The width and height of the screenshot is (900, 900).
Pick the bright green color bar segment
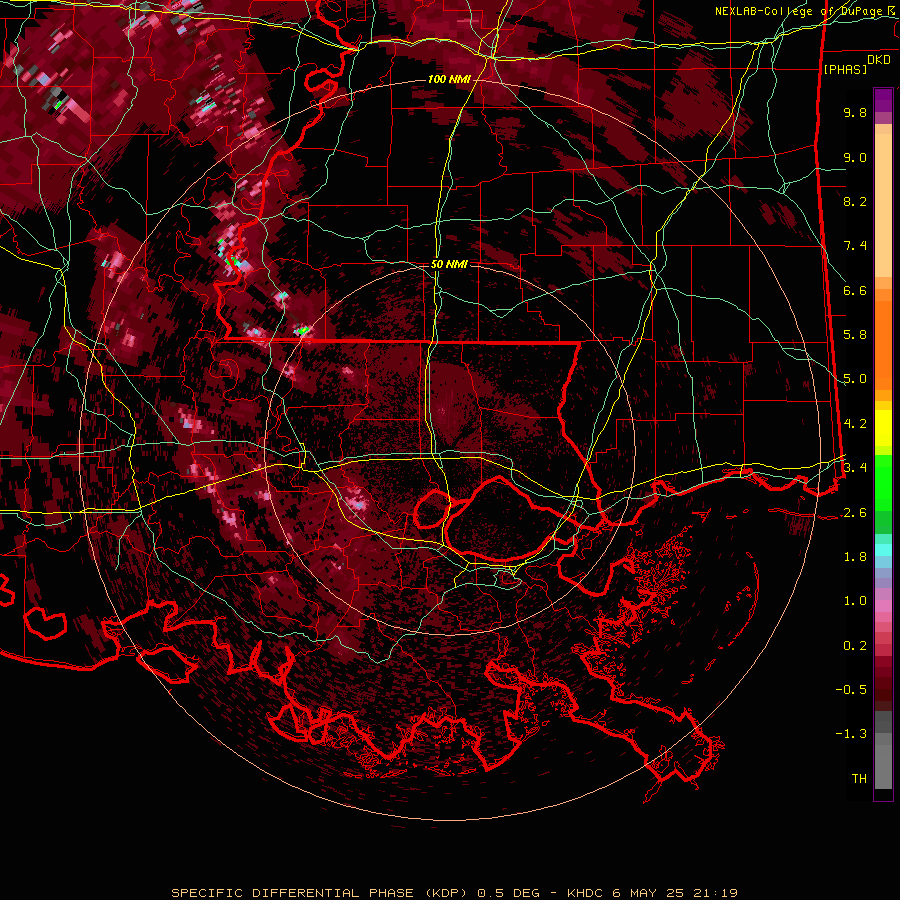coord(883,482)
